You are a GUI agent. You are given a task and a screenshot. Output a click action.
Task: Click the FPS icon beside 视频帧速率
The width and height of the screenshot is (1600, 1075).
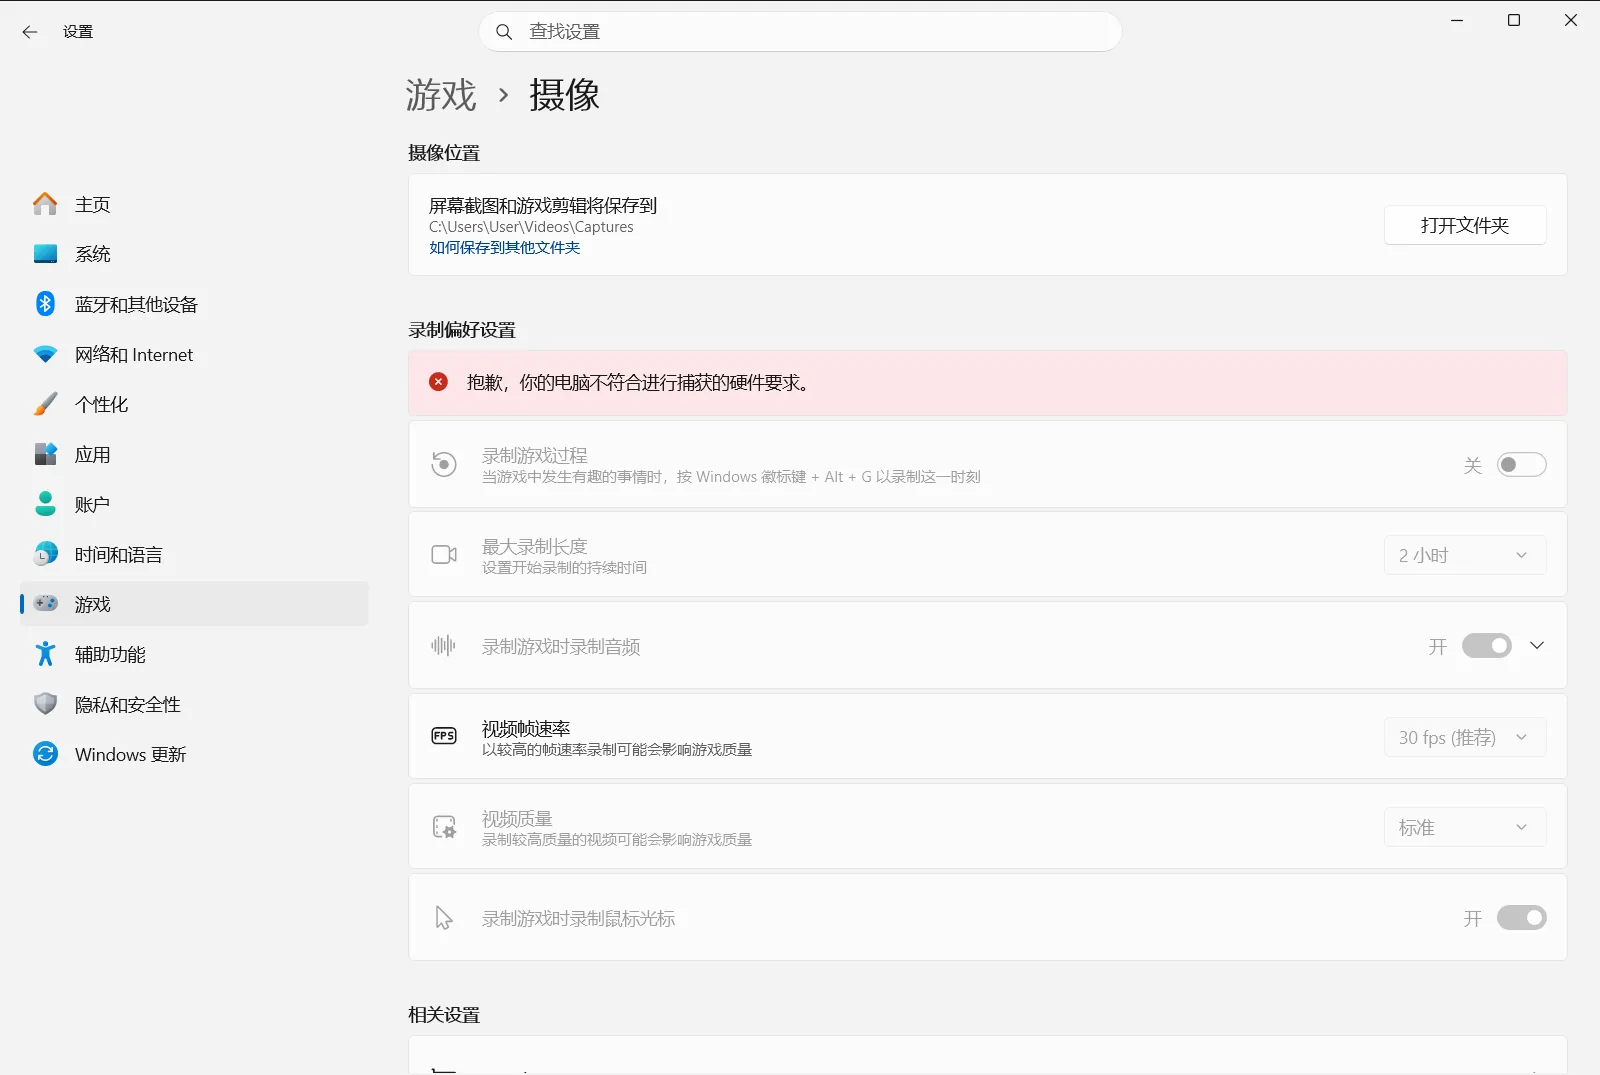[x=444, y=736]
